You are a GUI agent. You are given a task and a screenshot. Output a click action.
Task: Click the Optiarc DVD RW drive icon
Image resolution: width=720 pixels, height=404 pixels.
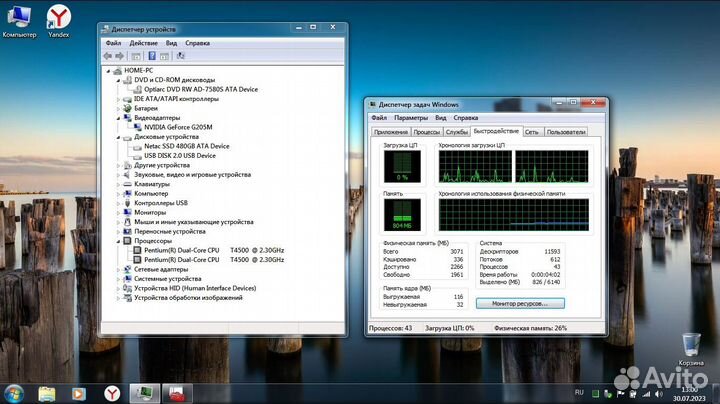coord(137,90)
